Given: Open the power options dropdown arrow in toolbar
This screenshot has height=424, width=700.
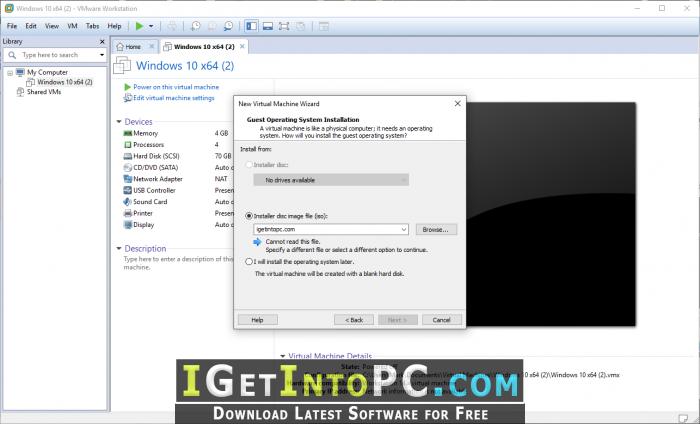Looking at the screenshot, I should point(151,26).
